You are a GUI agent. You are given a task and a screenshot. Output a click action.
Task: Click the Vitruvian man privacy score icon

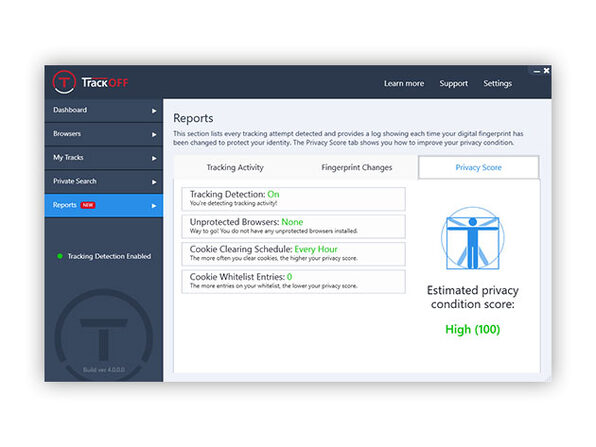point(472,238)
